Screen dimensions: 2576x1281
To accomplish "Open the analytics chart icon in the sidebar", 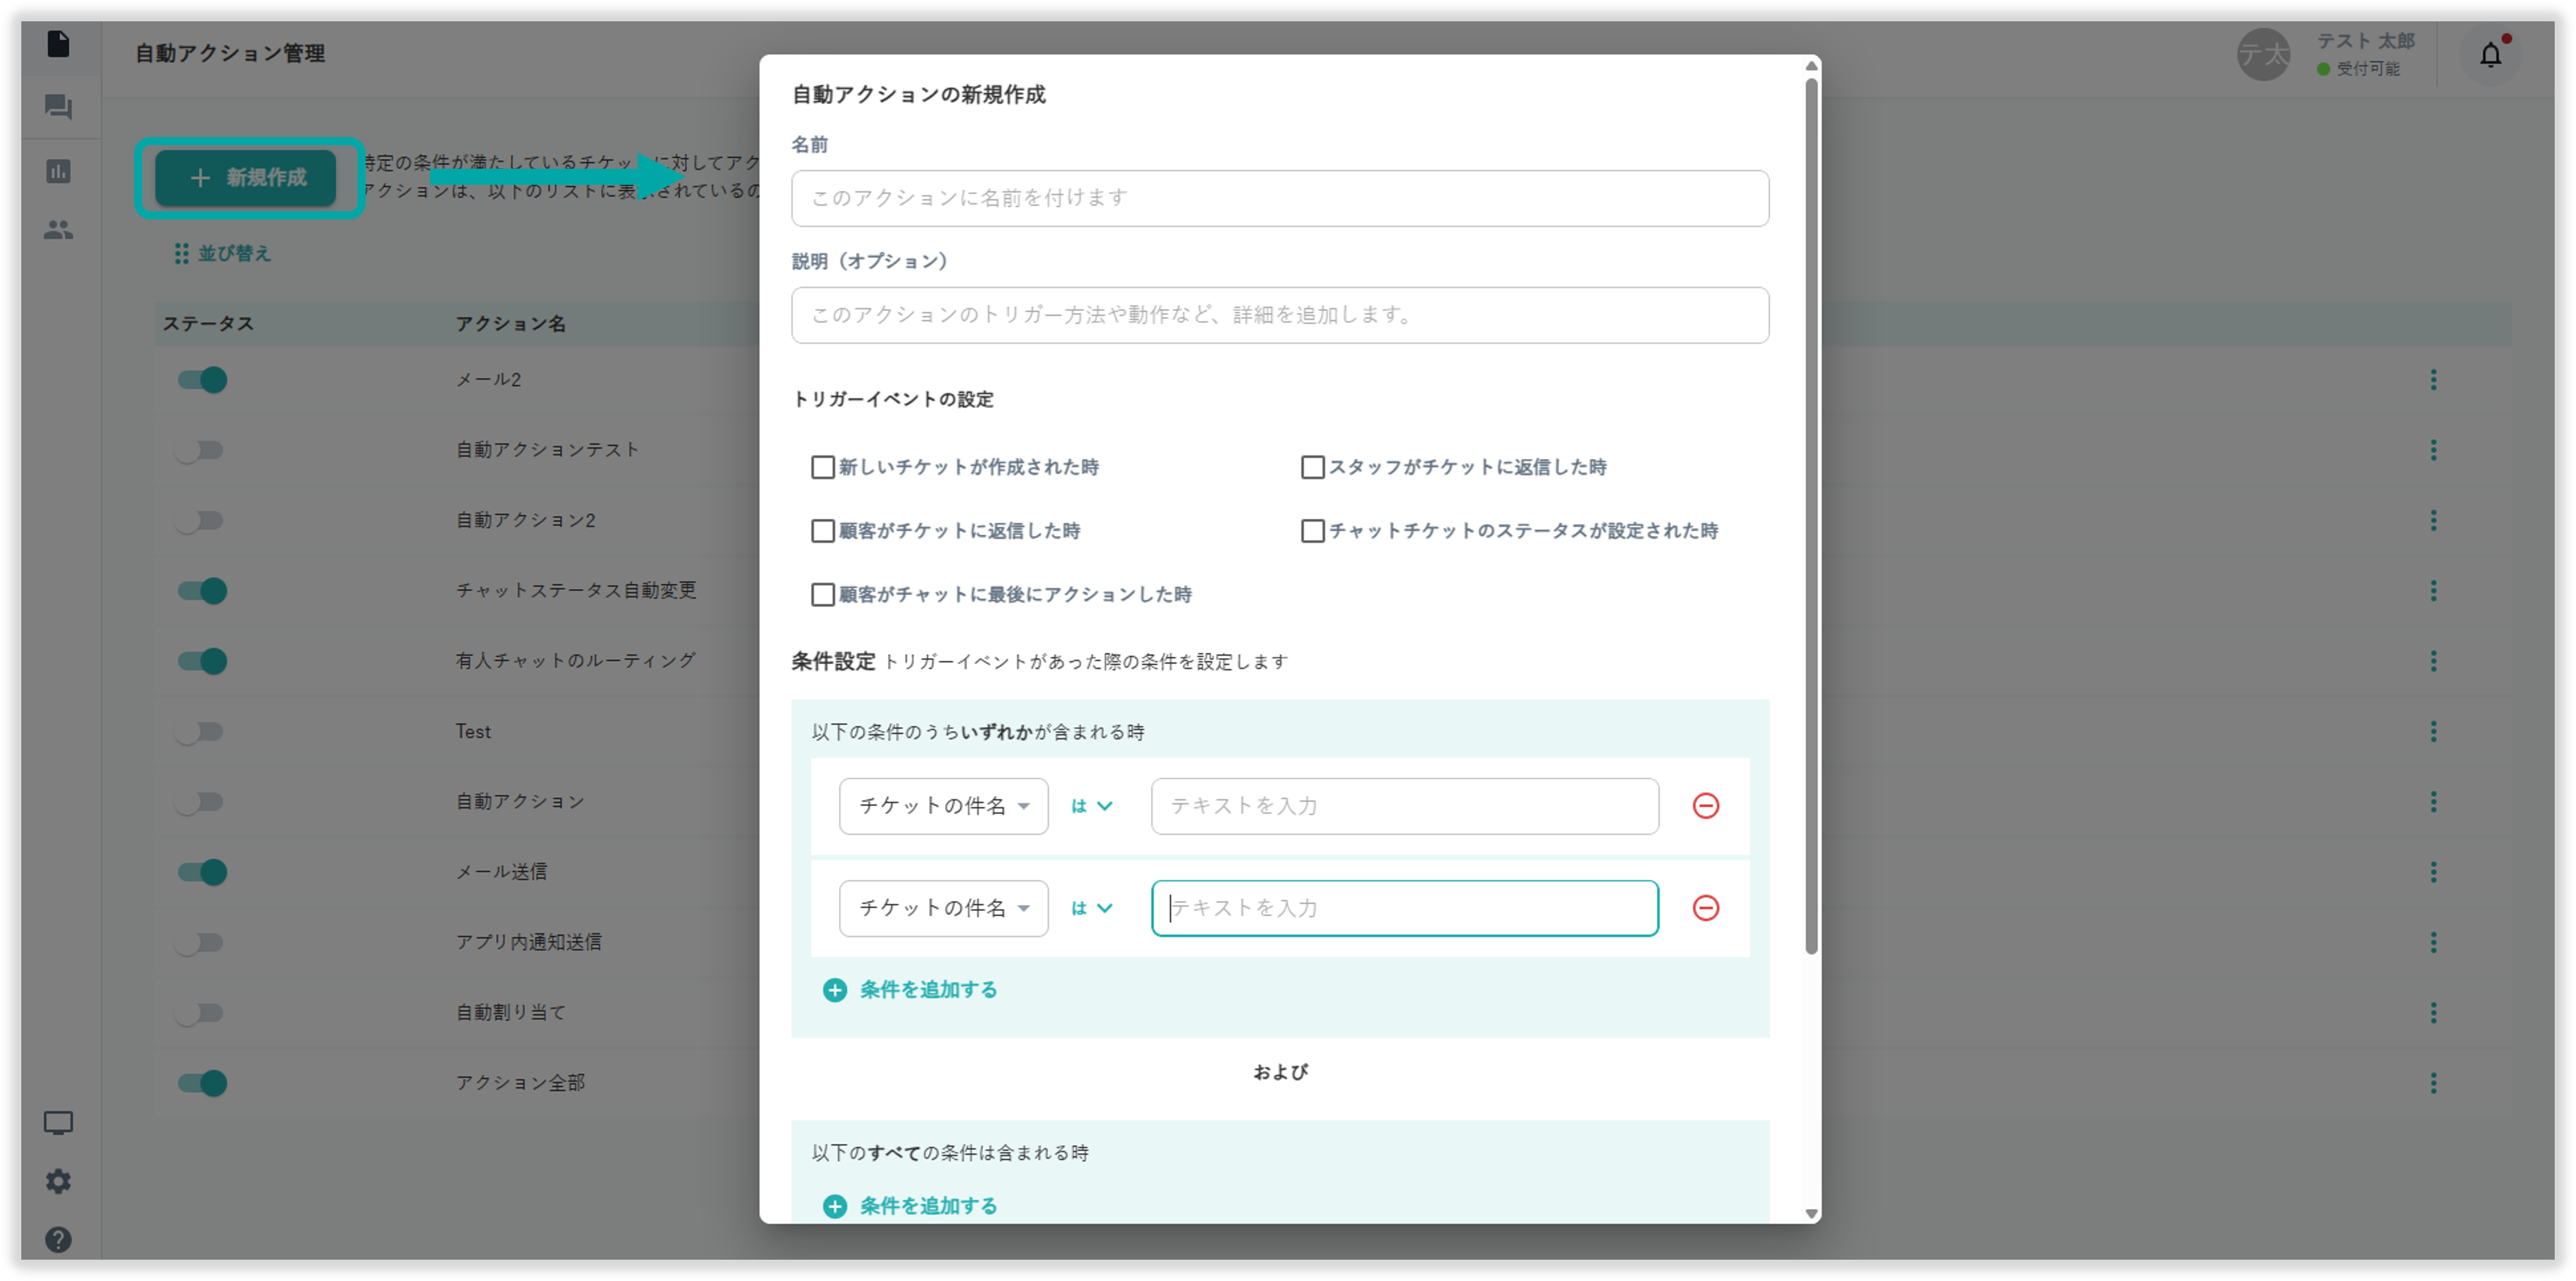I will click(58, 171).
